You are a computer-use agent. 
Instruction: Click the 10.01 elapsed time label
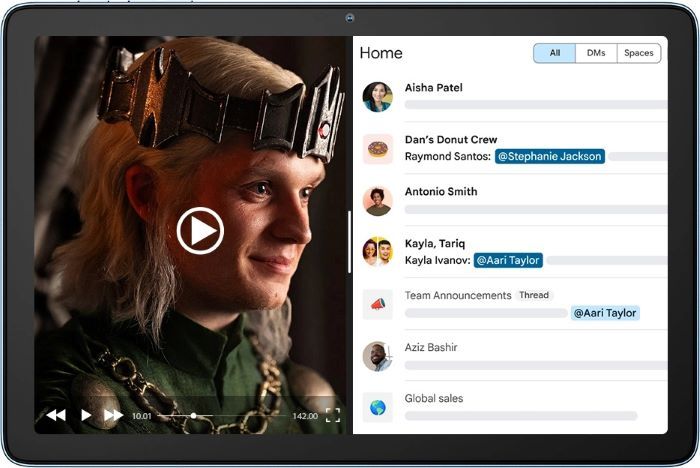[142, 416]
